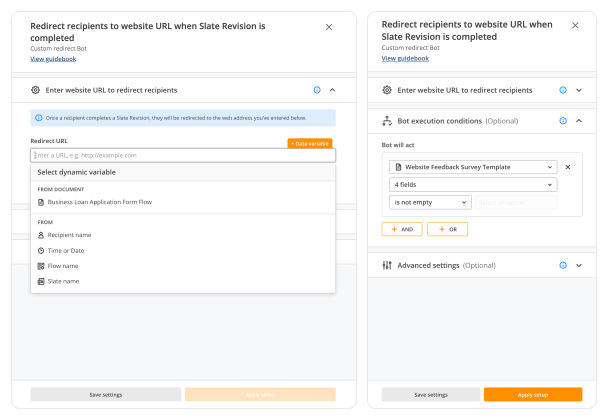Image resolution: width=608 pixels, height=420 pixels.
Task: Click info icon for Enter website URL, right panel
Action: [563, 90]
